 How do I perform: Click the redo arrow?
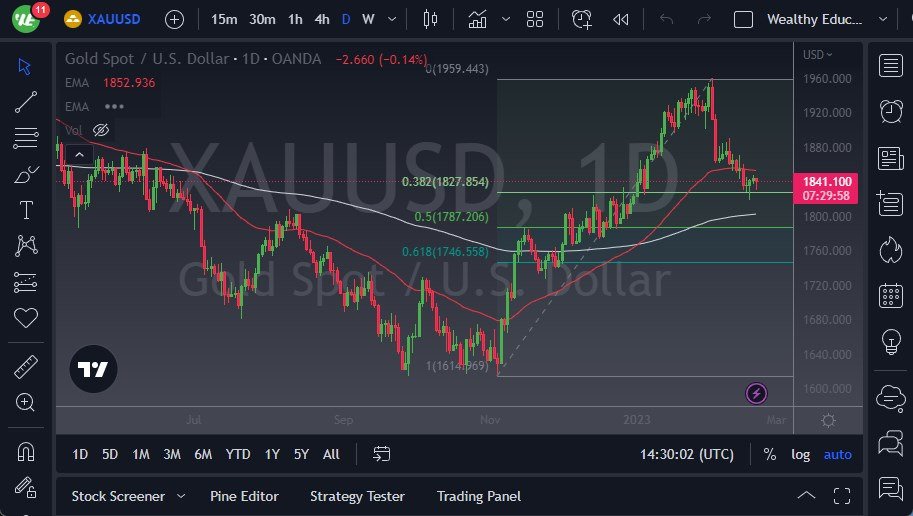click(704, 19)
